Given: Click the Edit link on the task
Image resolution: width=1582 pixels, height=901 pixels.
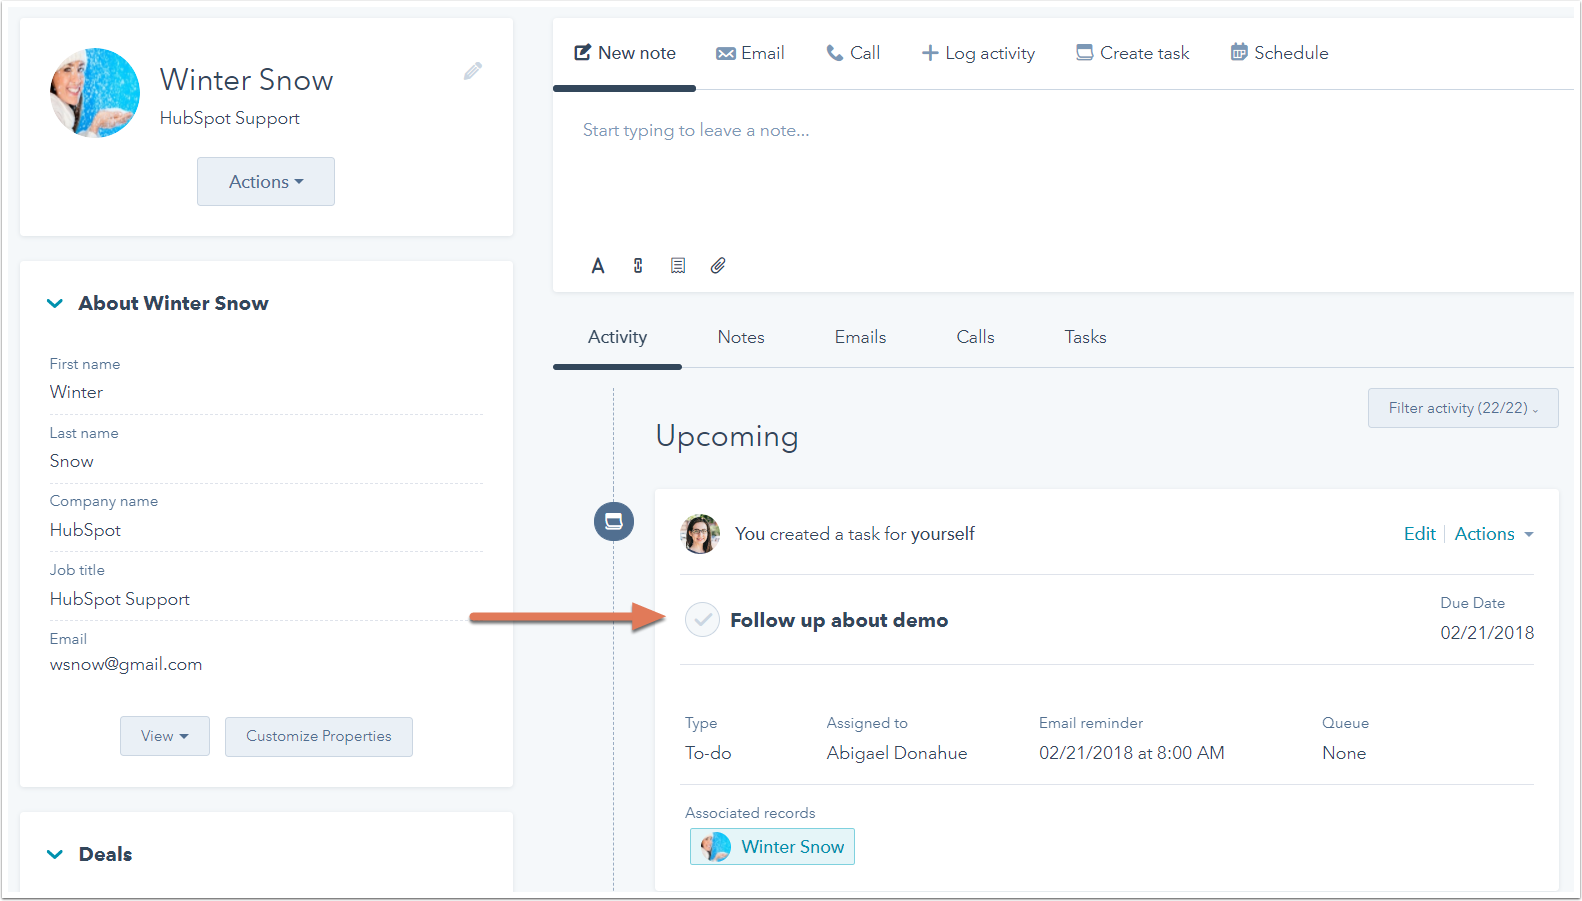Looking at the screenshot, I should pos(1420,534).
